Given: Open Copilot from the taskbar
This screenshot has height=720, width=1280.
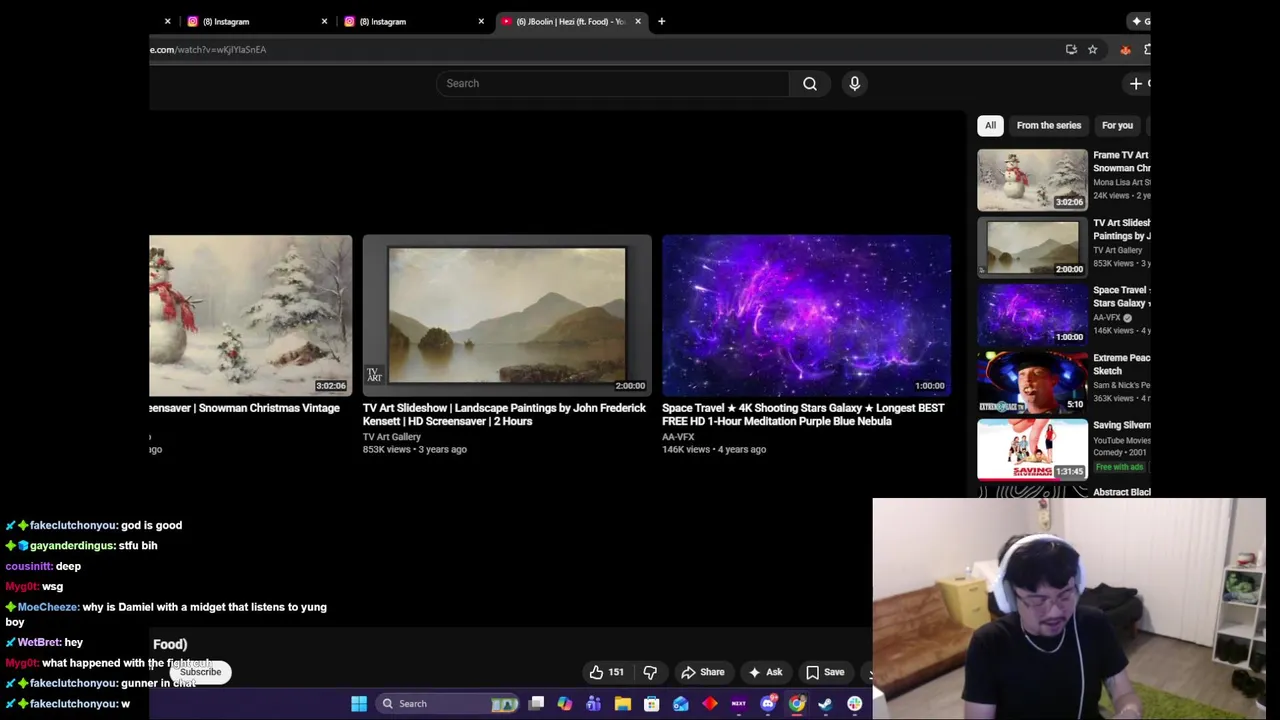Looking at the screenshot, I should click(565, 704).
